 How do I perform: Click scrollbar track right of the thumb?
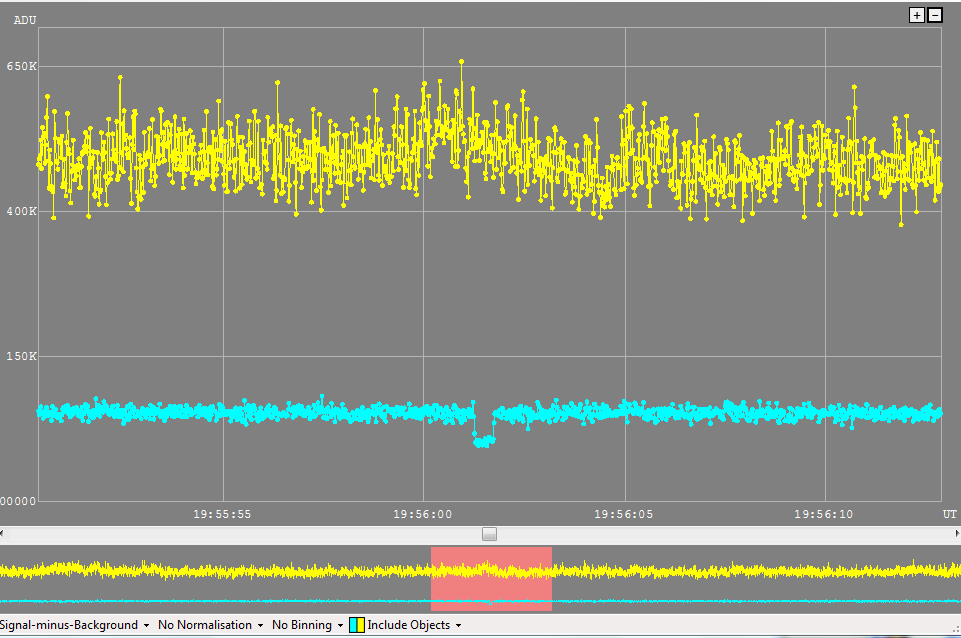pos(720,534)
